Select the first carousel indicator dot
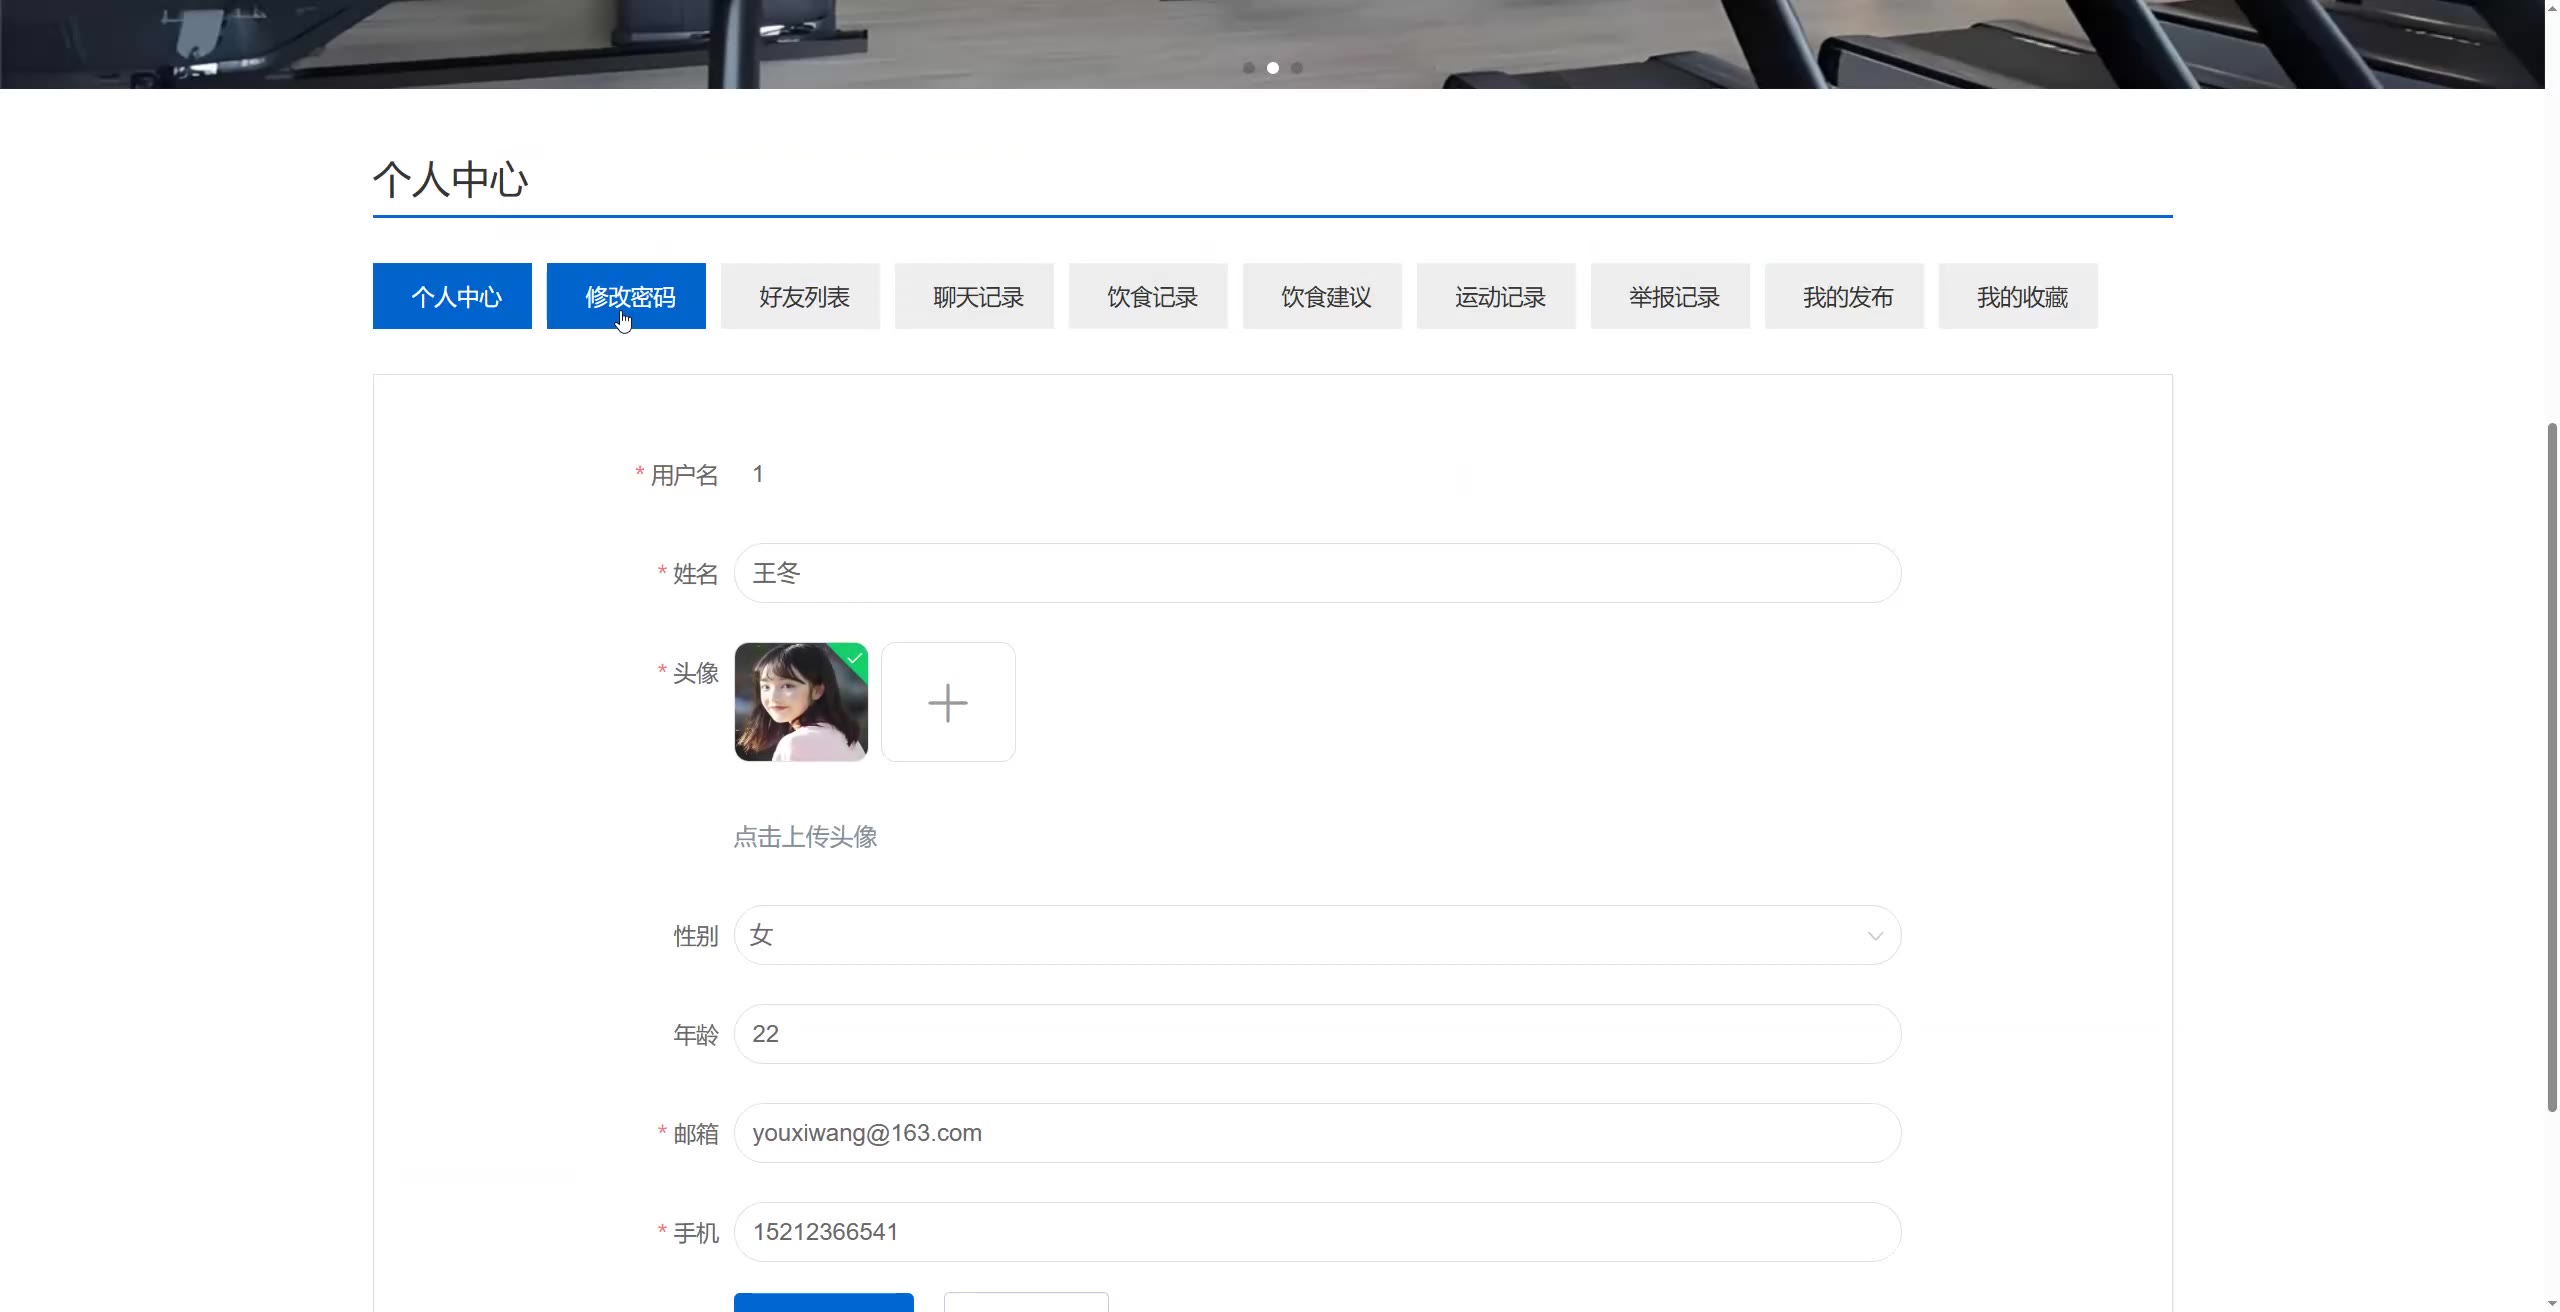2560x1312 pixels. (1249, 68)
